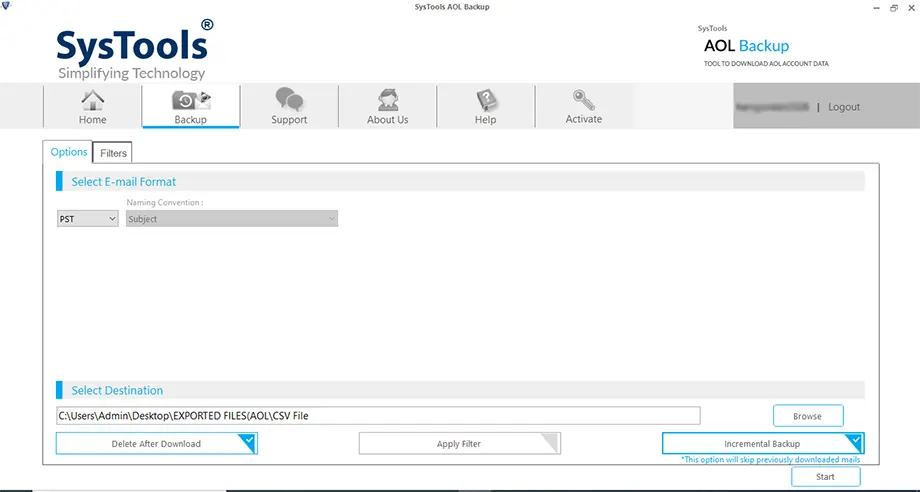Click the Start button
The width and height of the screenshot is (920, 492).
(826, 477)
